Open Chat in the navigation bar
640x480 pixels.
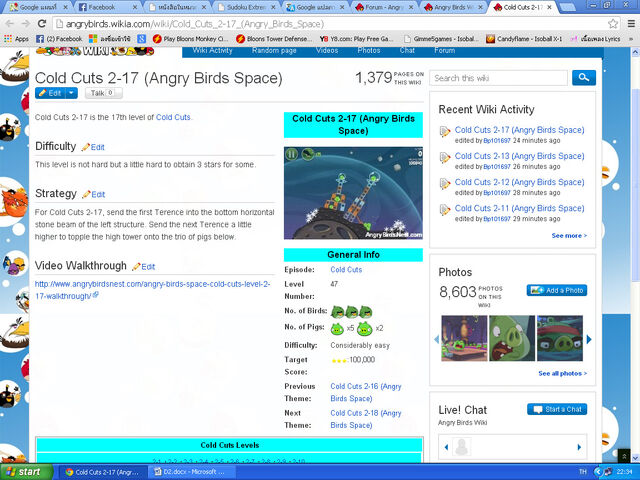point(407,51)
